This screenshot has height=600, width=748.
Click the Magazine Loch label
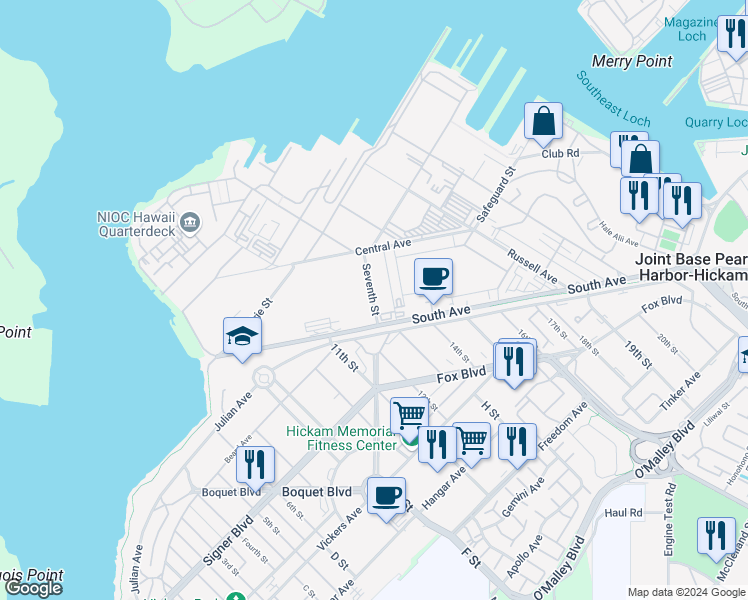point(692,29)
